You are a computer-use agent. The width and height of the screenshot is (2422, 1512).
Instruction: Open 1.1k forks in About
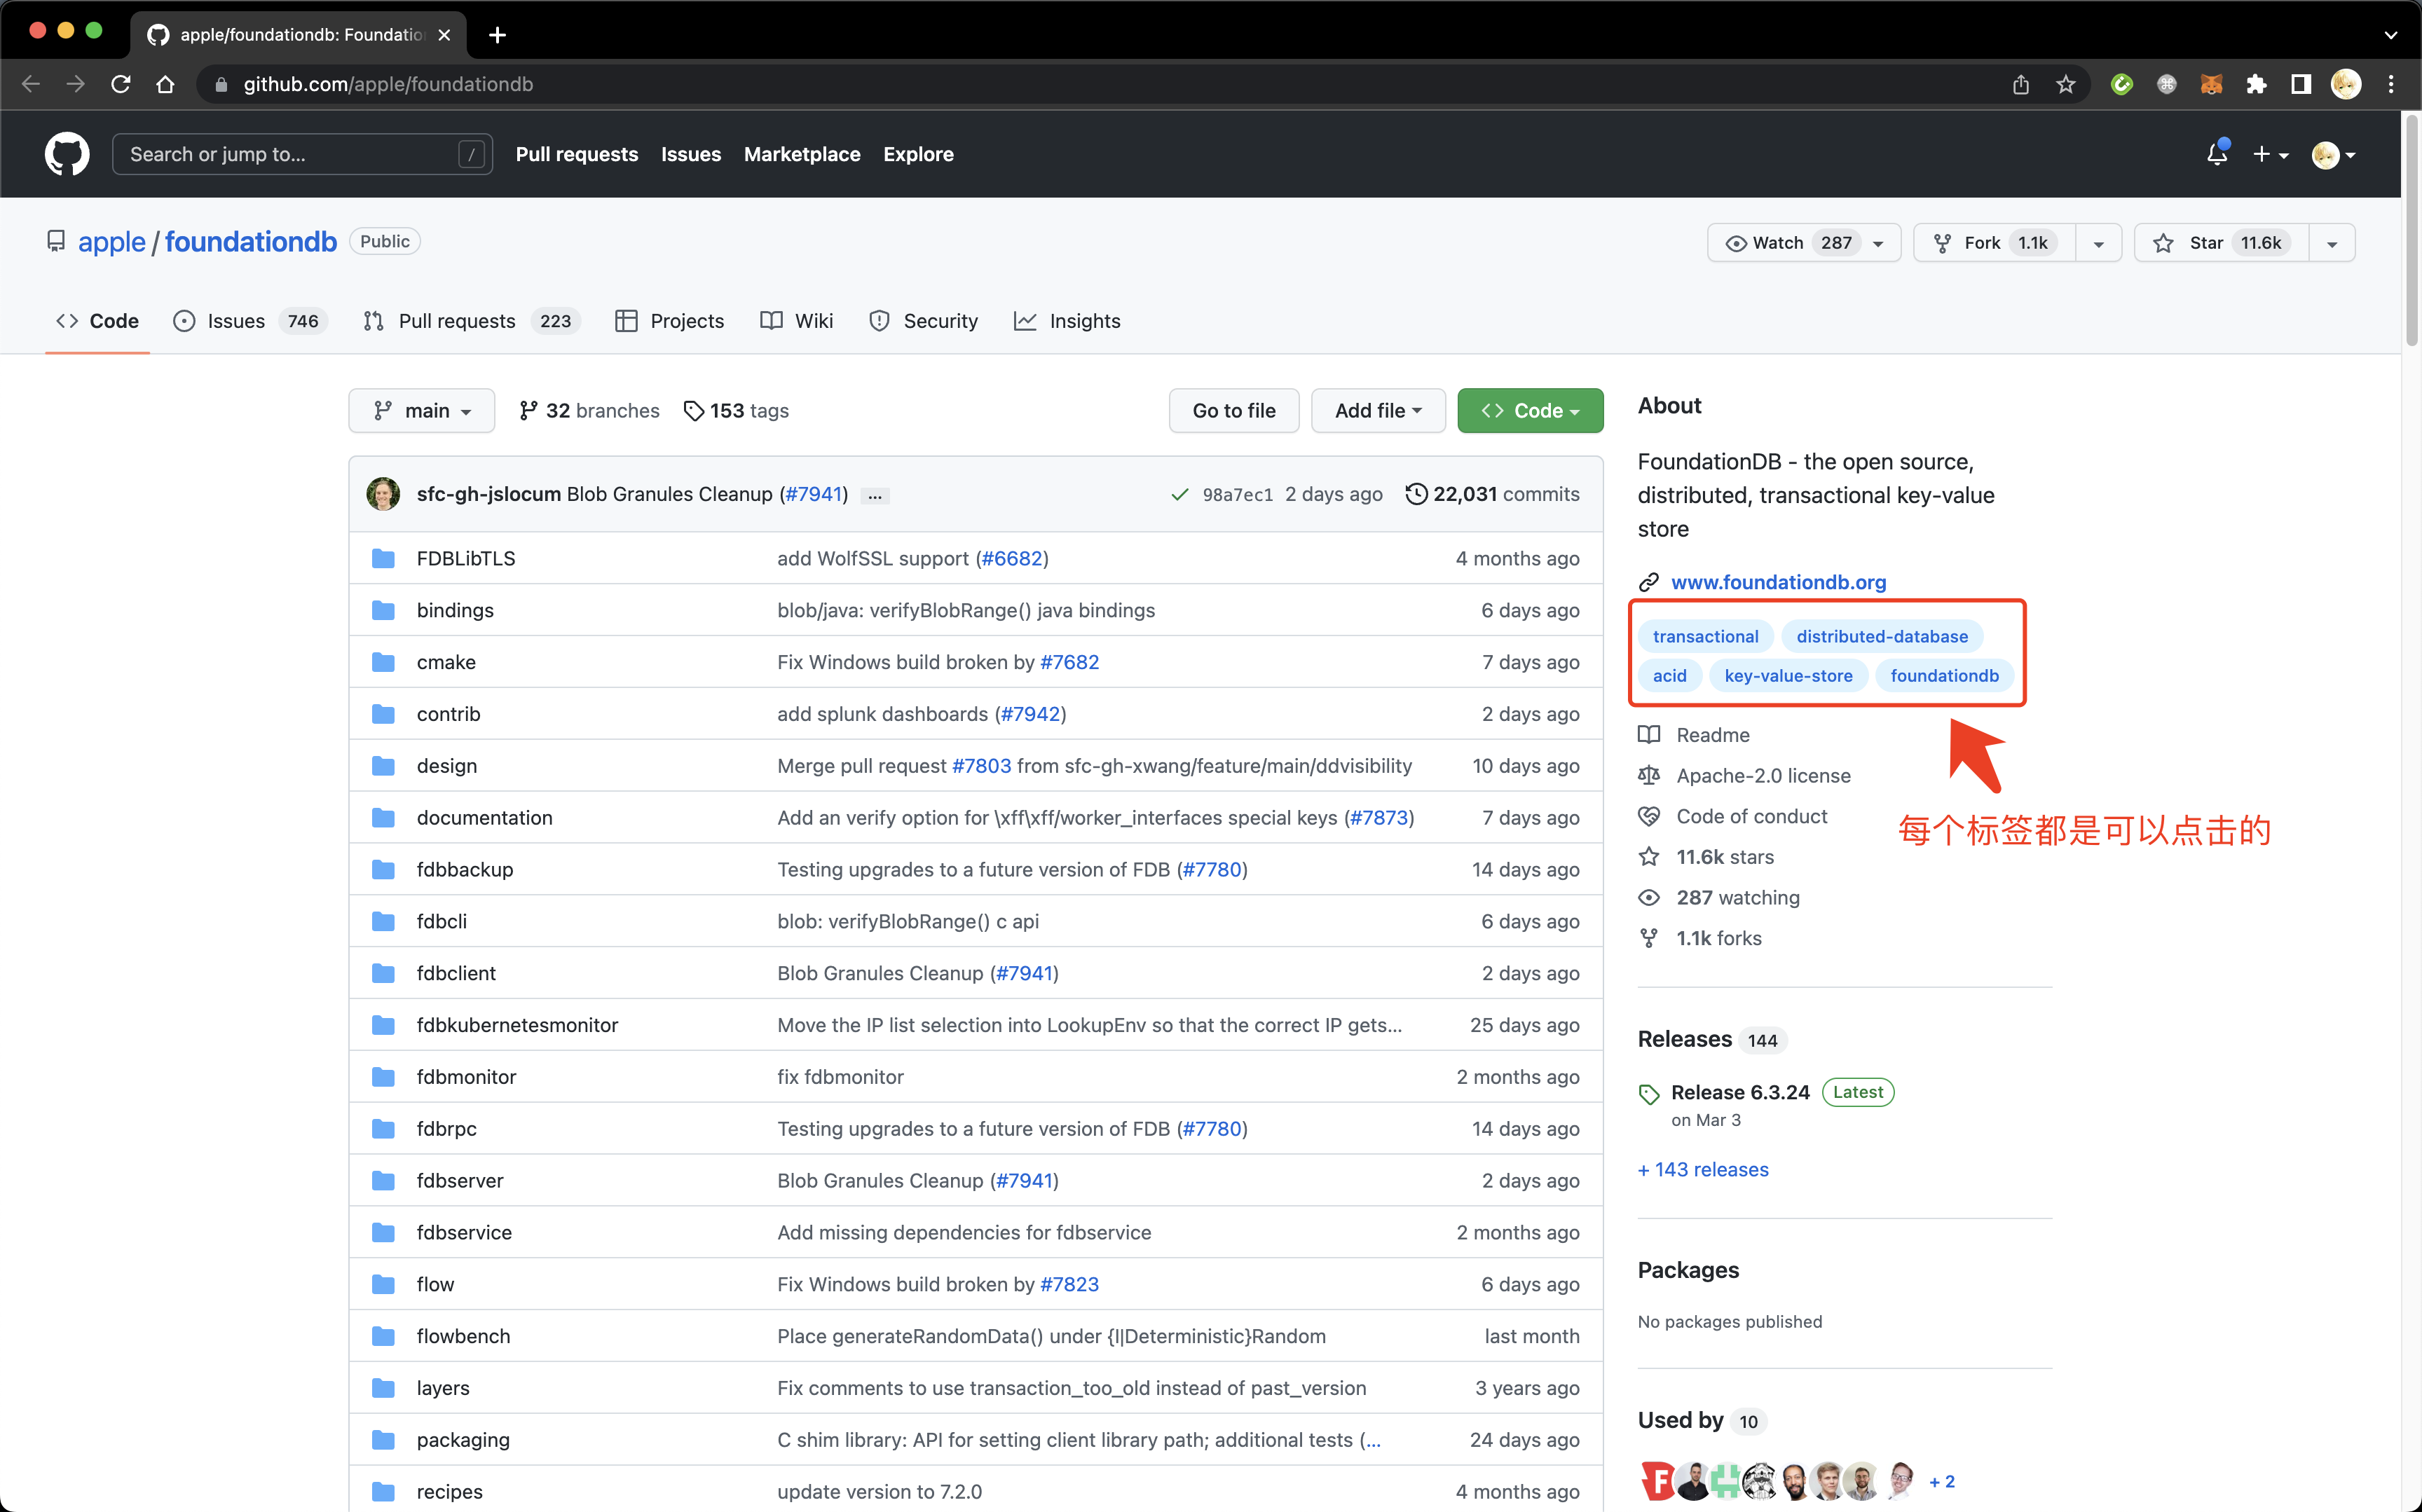(1719, 938)
